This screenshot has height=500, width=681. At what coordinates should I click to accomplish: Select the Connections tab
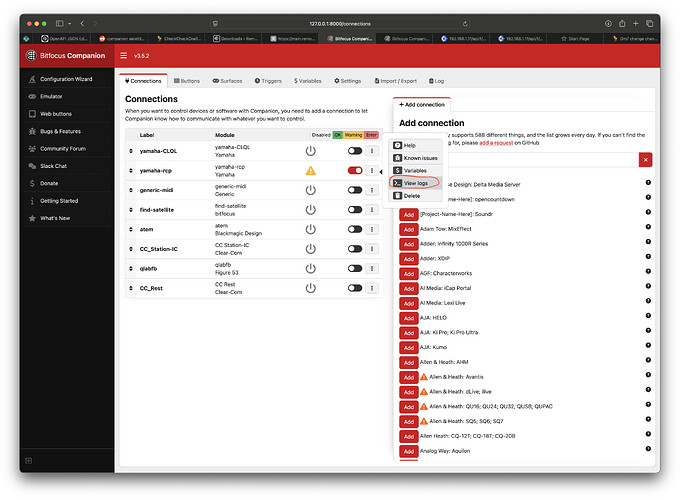tap(143, 81)
